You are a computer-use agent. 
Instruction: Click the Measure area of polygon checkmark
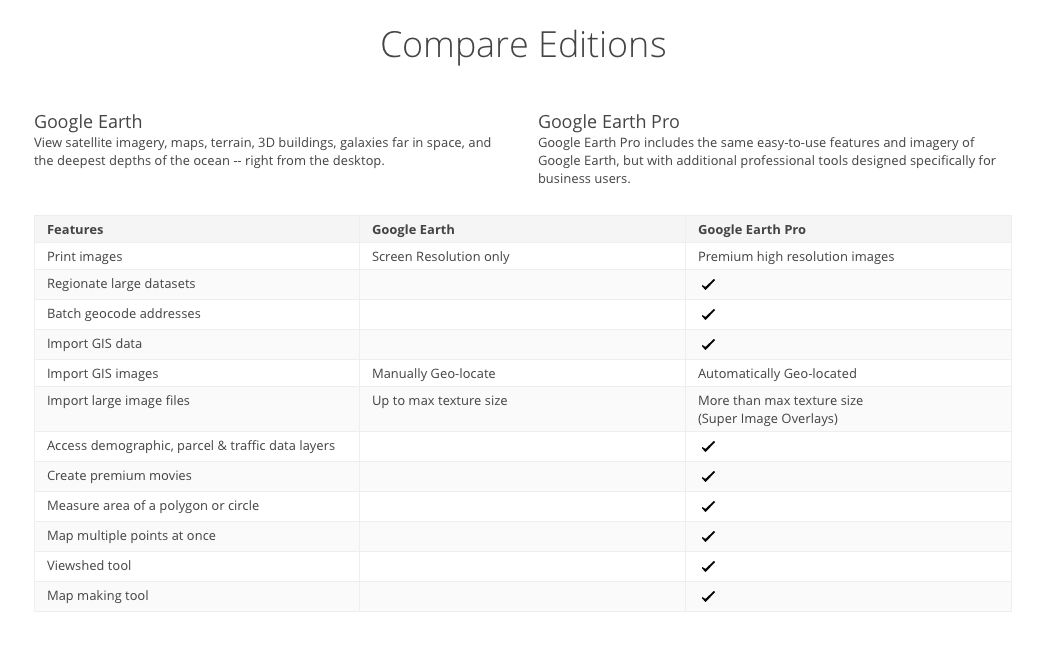tap(708, 507)
